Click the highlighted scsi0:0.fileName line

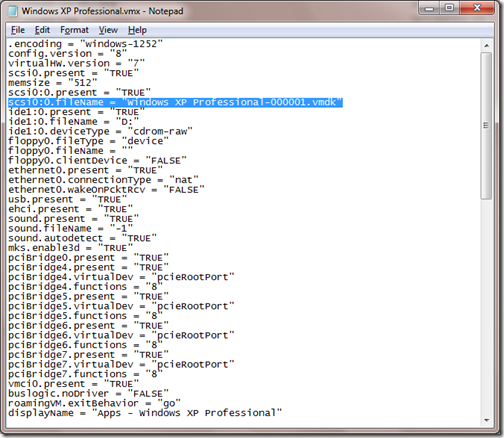(175, 102)
